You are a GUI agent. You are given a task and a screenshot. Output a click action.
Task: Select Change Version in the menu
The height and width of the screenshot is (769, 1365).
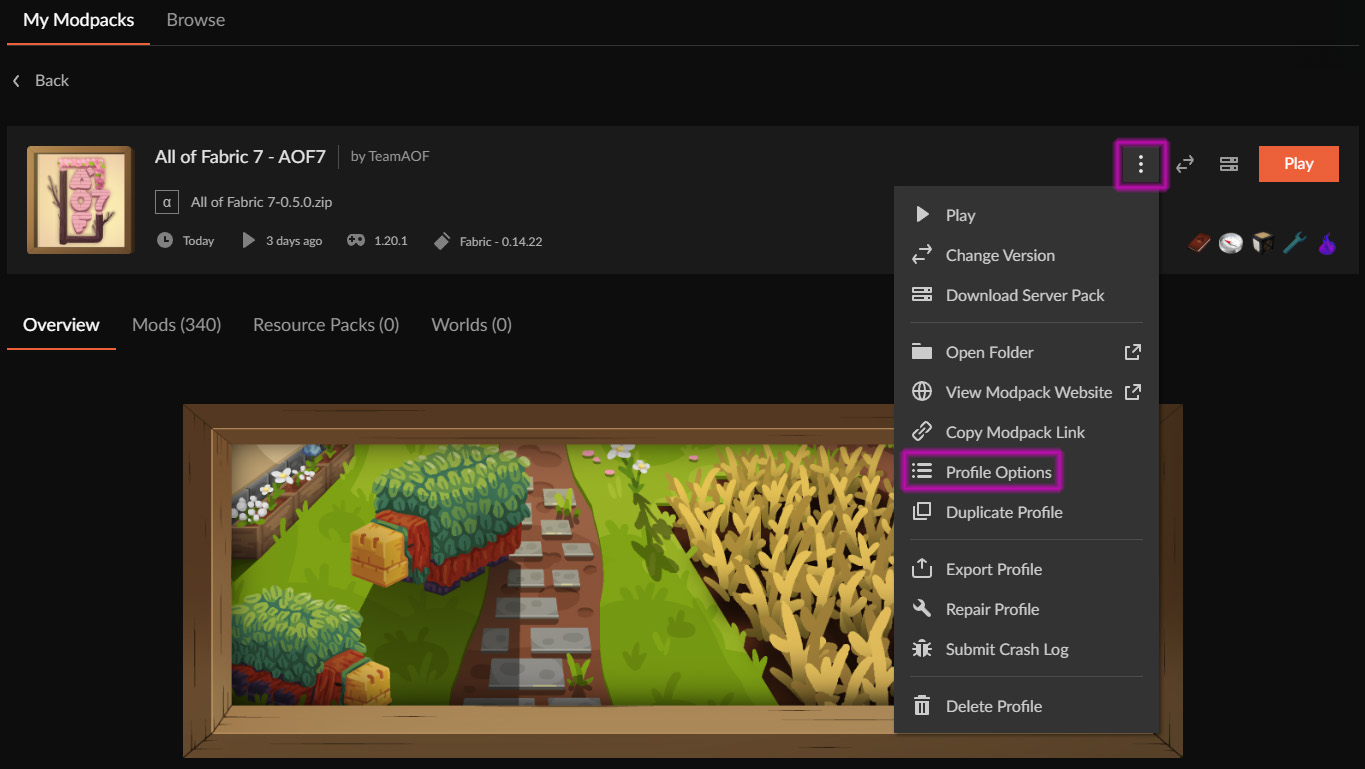click(x=1026, y=255)
